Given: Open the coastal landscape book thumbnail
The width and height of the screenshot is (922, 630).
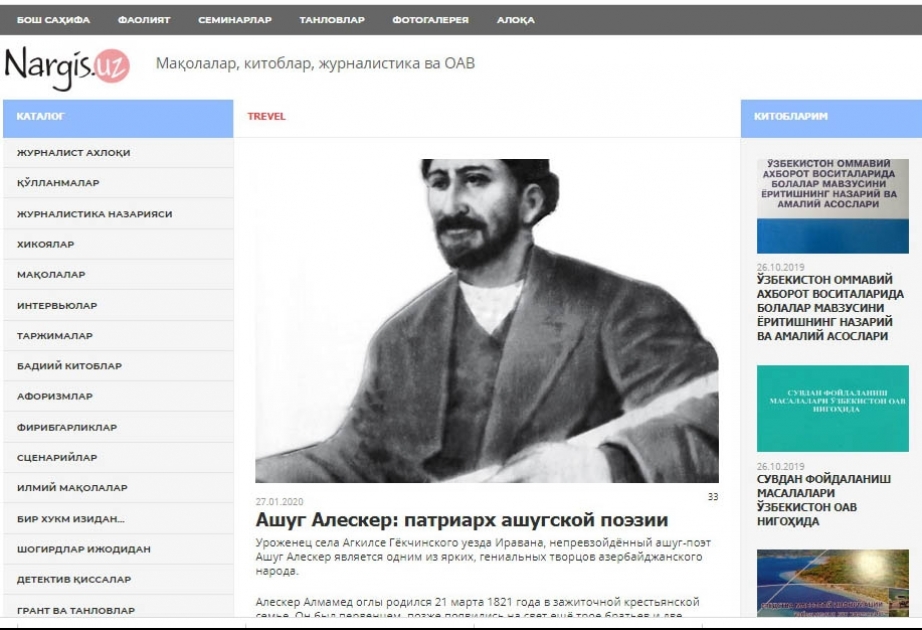Looking at the screenshot, I should coord(833,583).
